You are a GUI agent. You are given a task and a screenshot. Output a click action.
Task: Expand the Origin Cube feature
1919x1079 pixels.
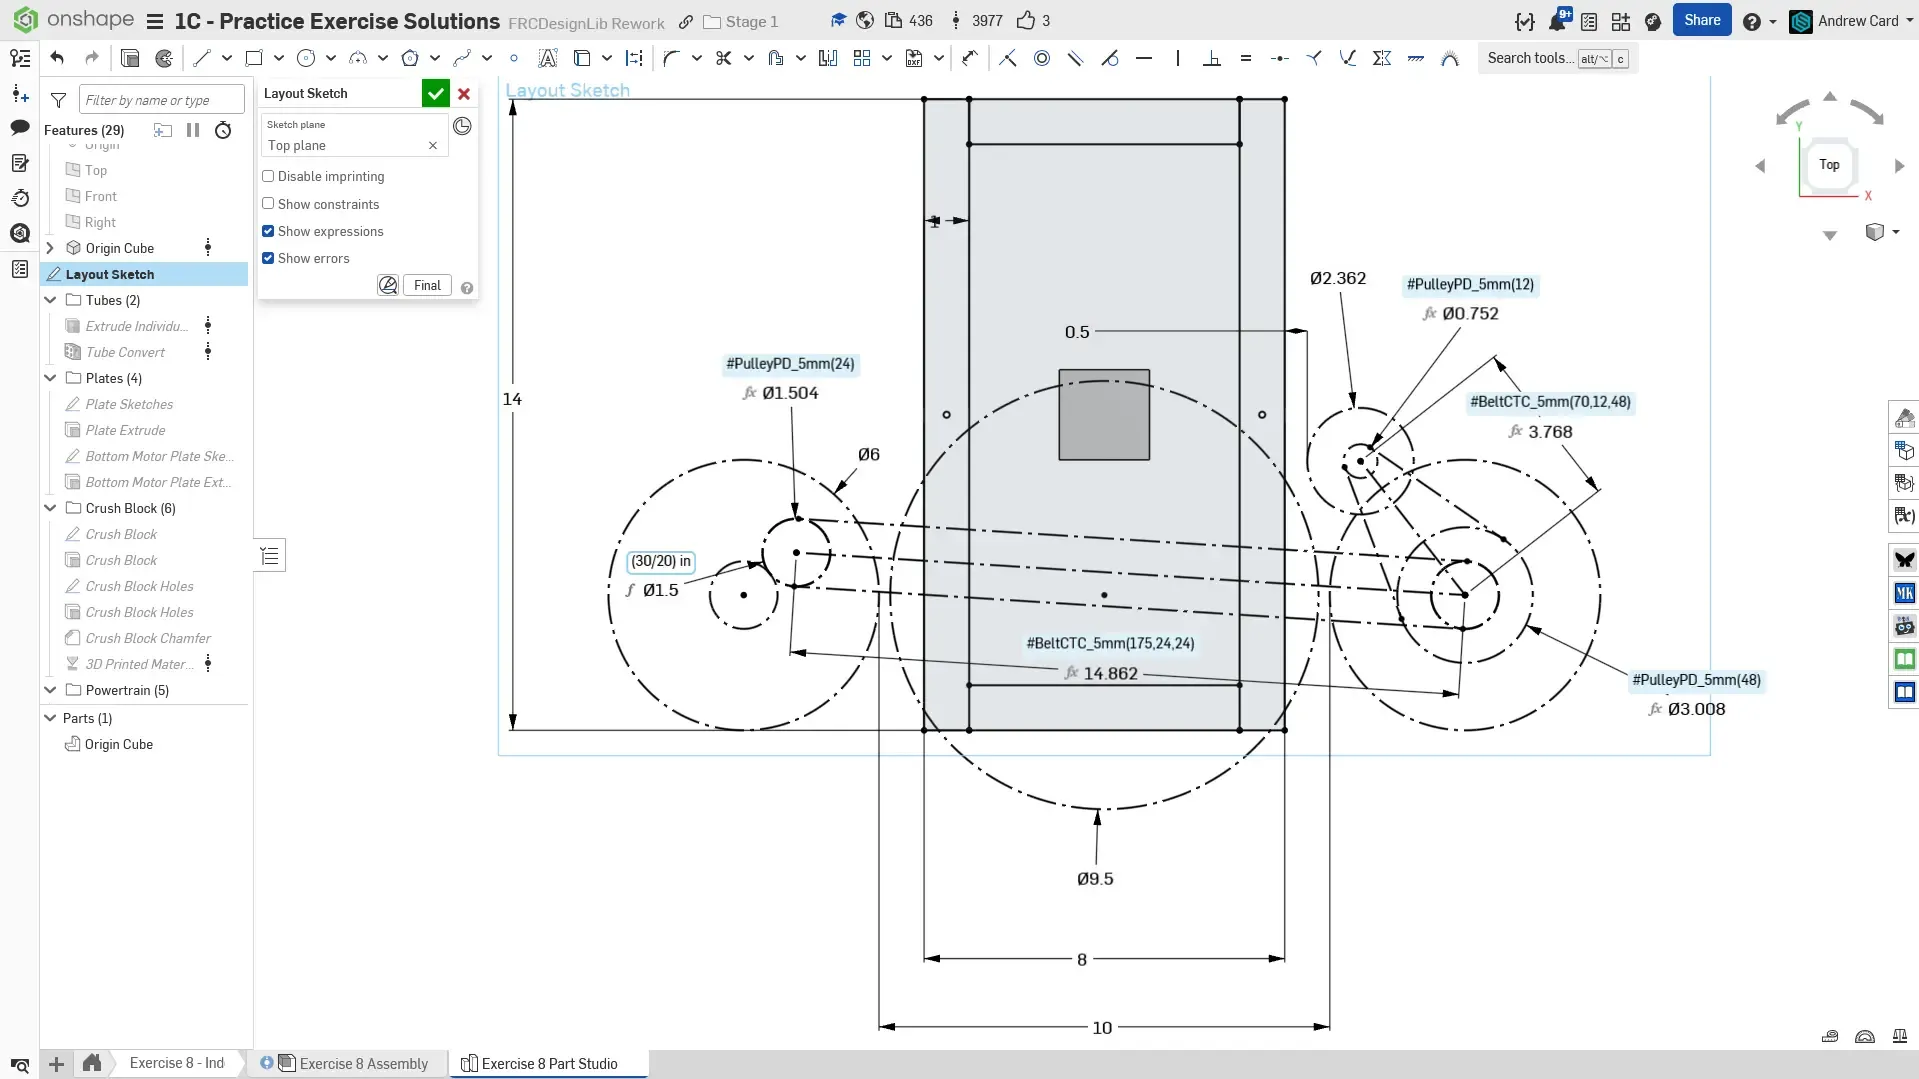coord(50,248)
